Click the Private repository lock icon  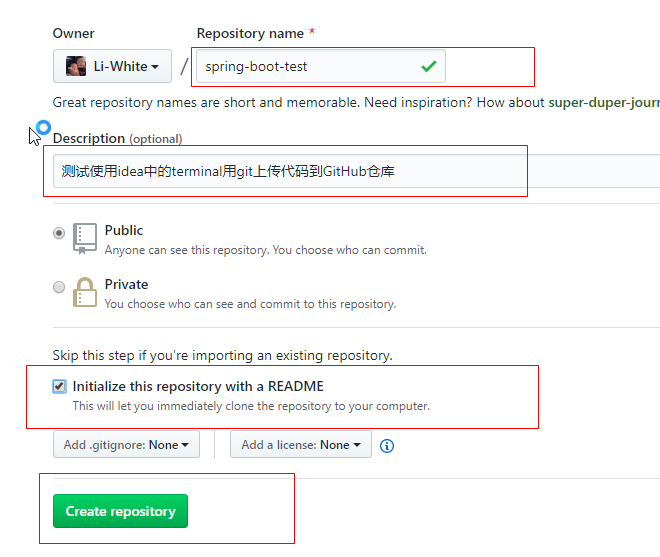point(84,292)
